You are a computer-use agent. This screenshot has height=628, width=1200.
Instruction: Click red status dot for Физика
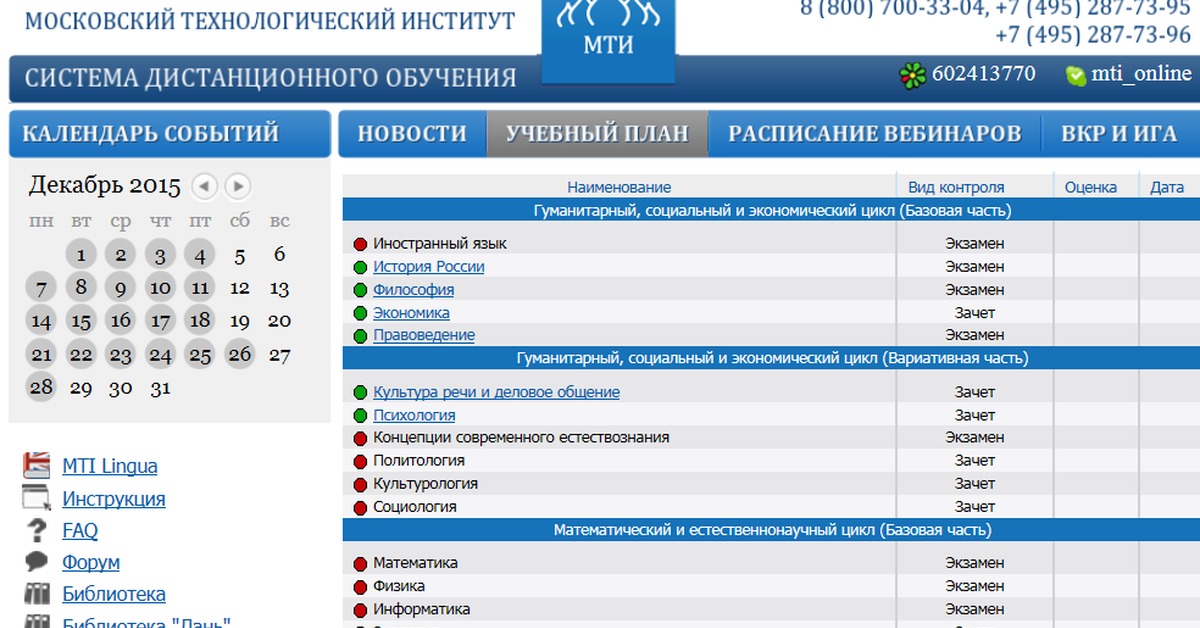[x=361, y=587]
